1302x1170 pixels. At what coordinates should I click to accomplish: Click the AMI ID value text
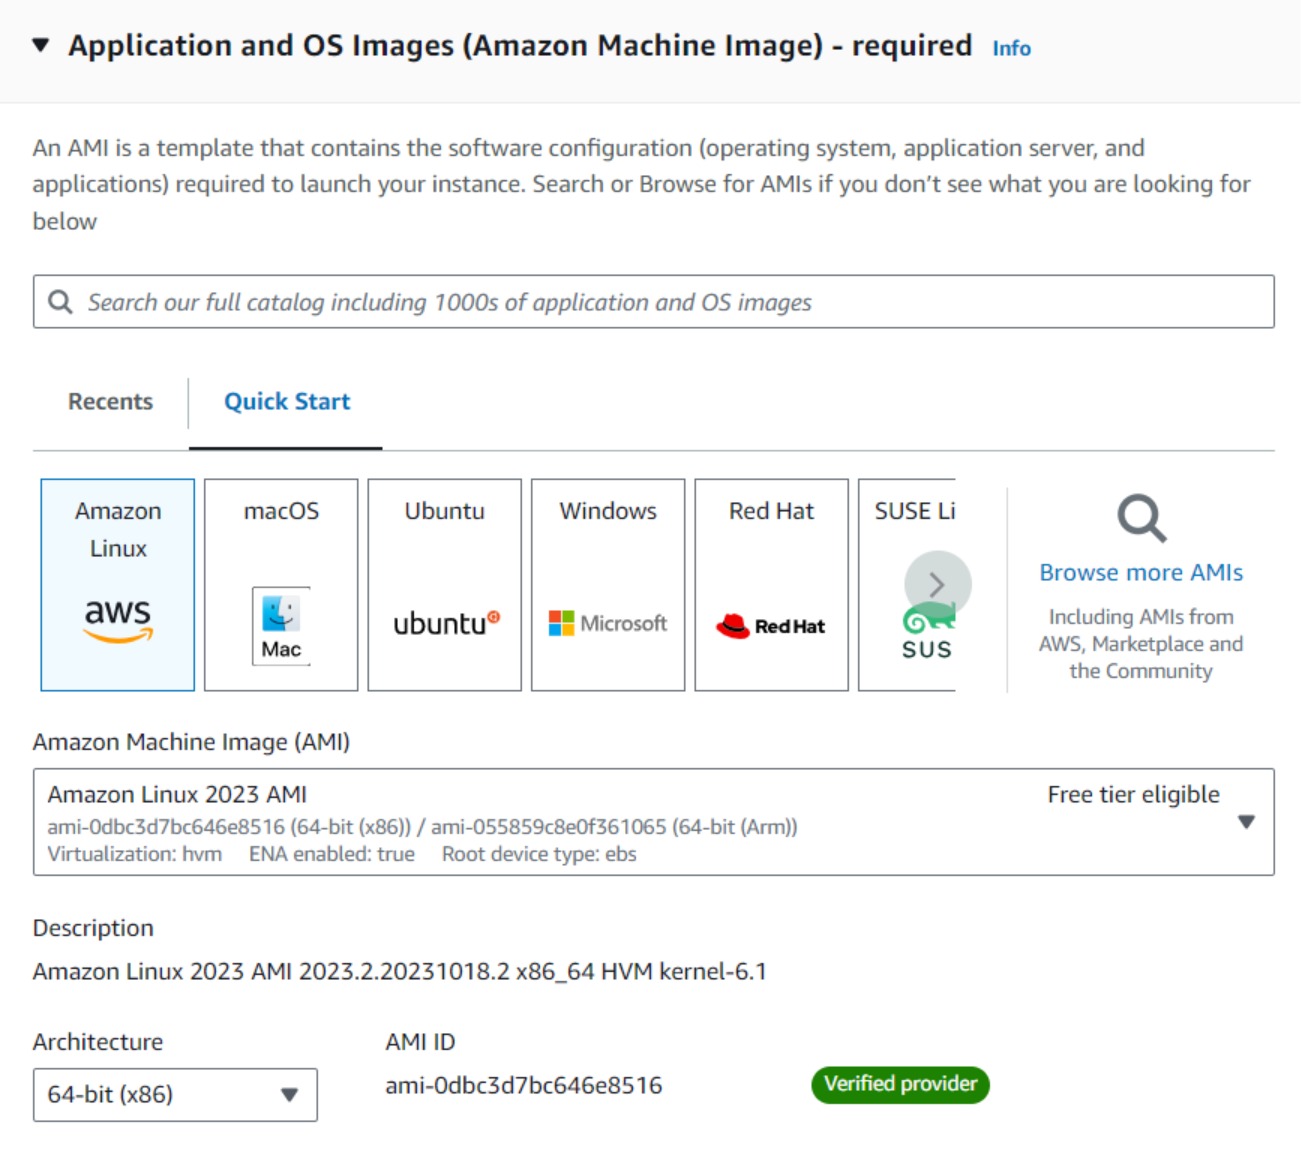click(x=523, y=1086)
